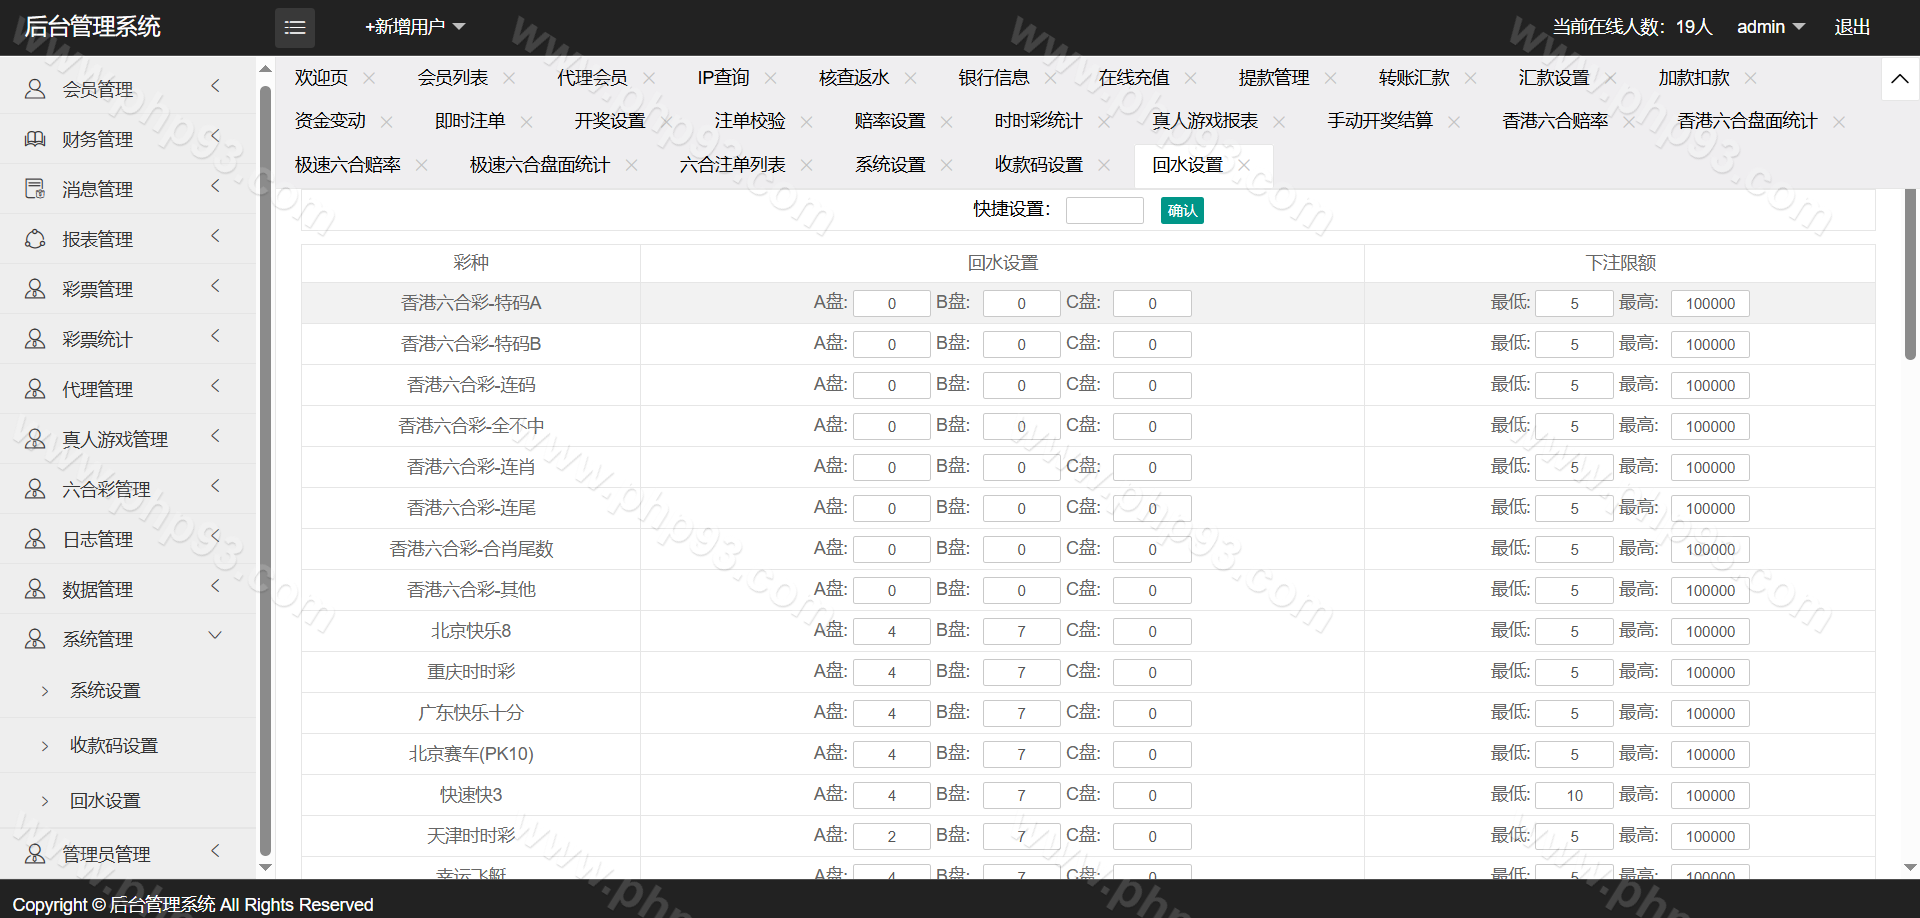Switch to the 赔率设置 tab

pyautogui.click(x=889, y=121)
